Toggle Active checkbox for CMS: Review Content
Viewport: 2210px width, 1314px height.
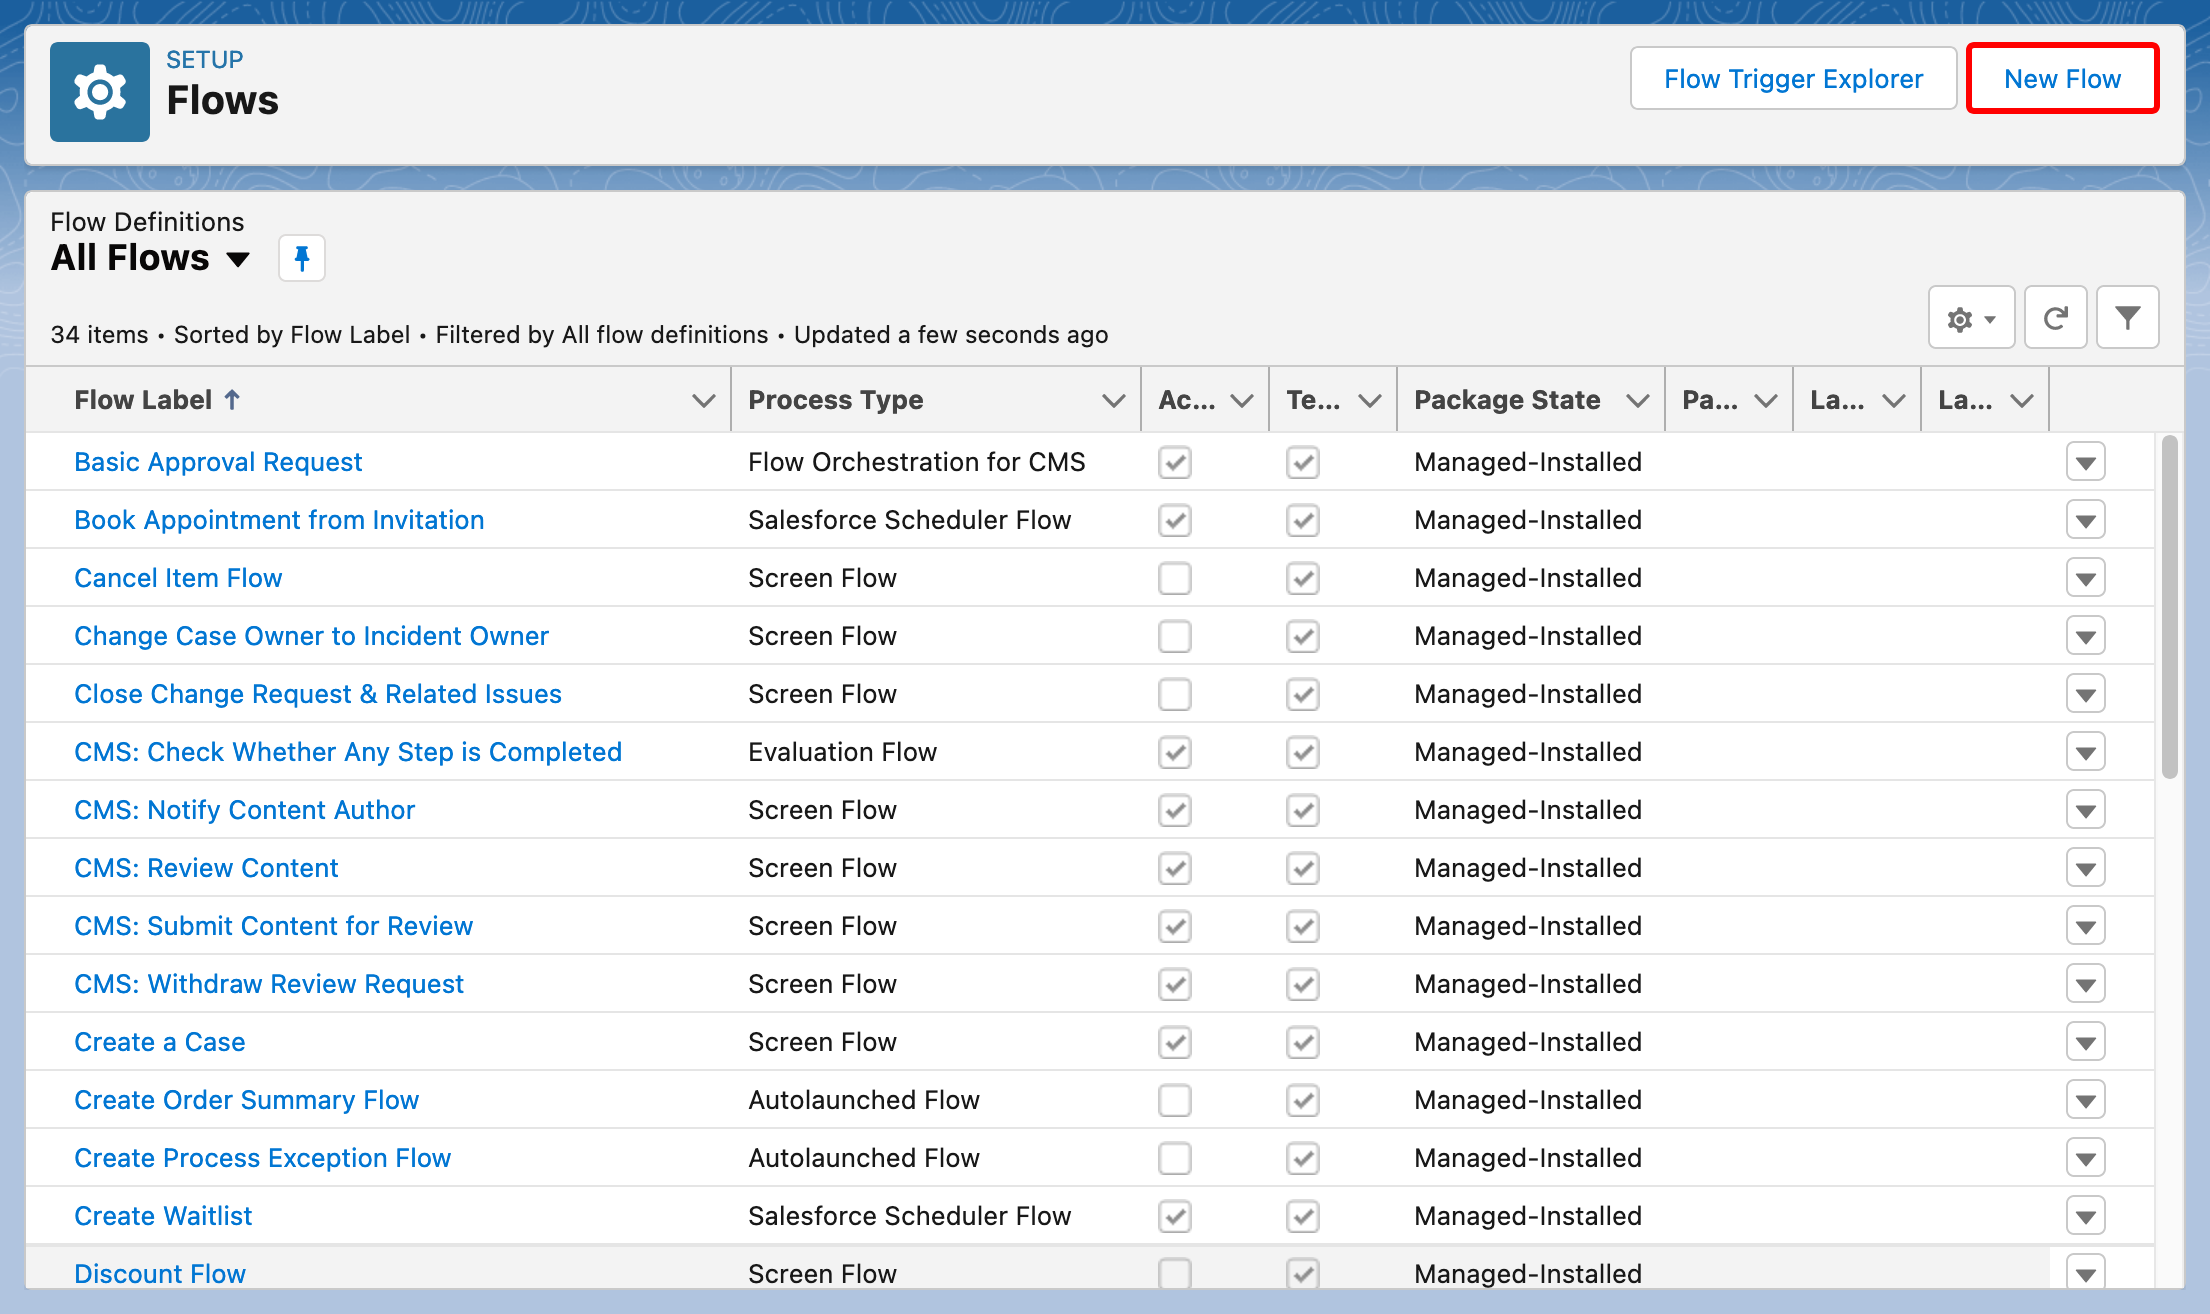coord(1174,869)
